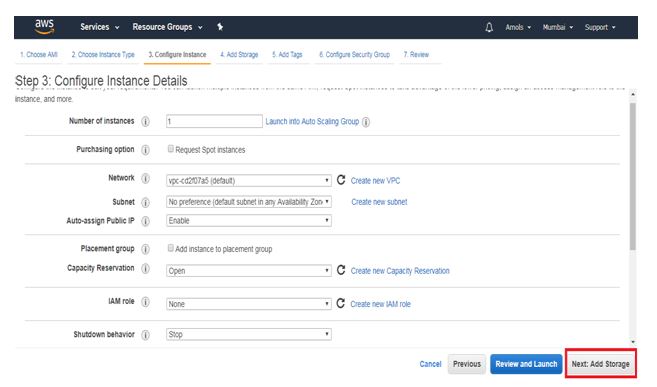Click Next: Add Storage button
Image resolution: width=657 pixels, height=387 pixels.
(600, 364)
